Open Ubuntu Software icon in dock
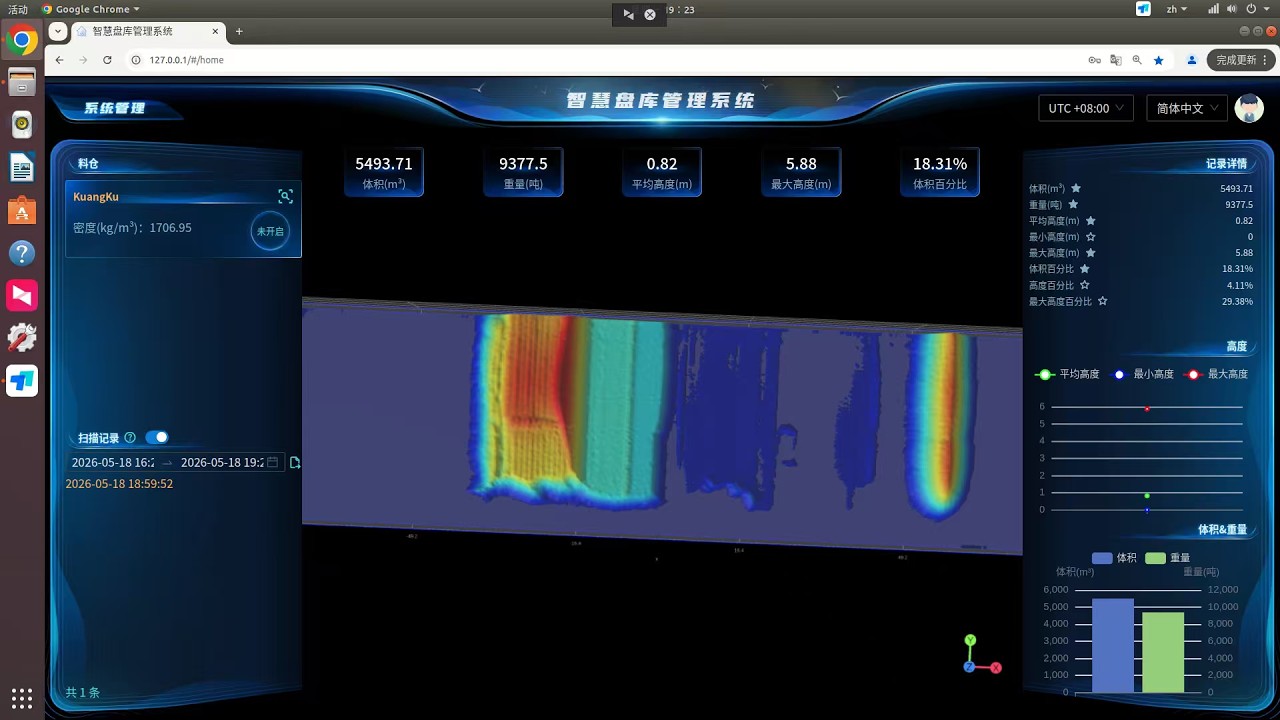The height and width of the screenshot is (720, 1280). point(22,211)
